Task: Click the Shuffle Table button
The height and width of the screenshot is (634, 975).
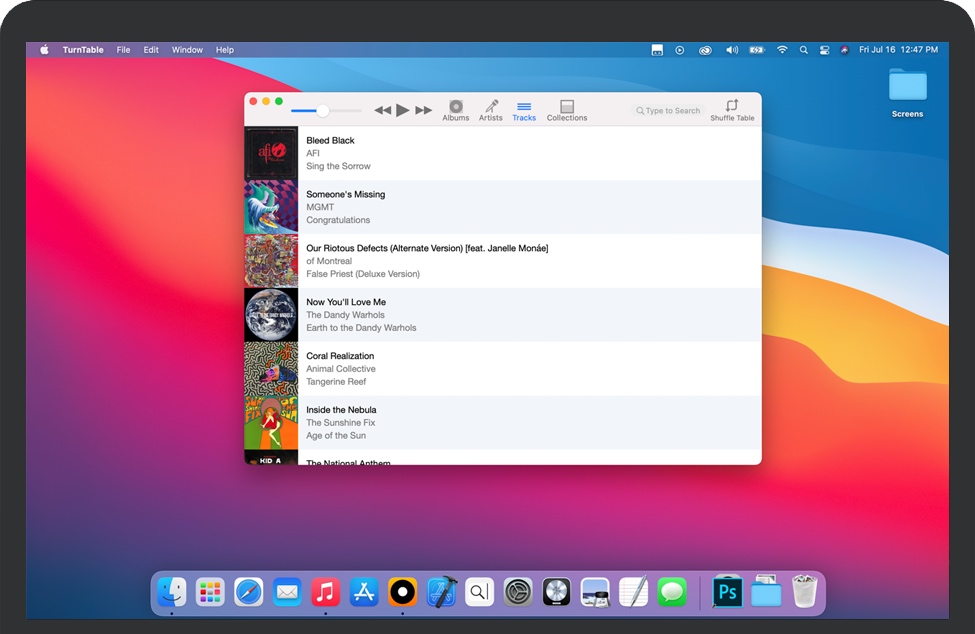Action: tap(732, 110)
